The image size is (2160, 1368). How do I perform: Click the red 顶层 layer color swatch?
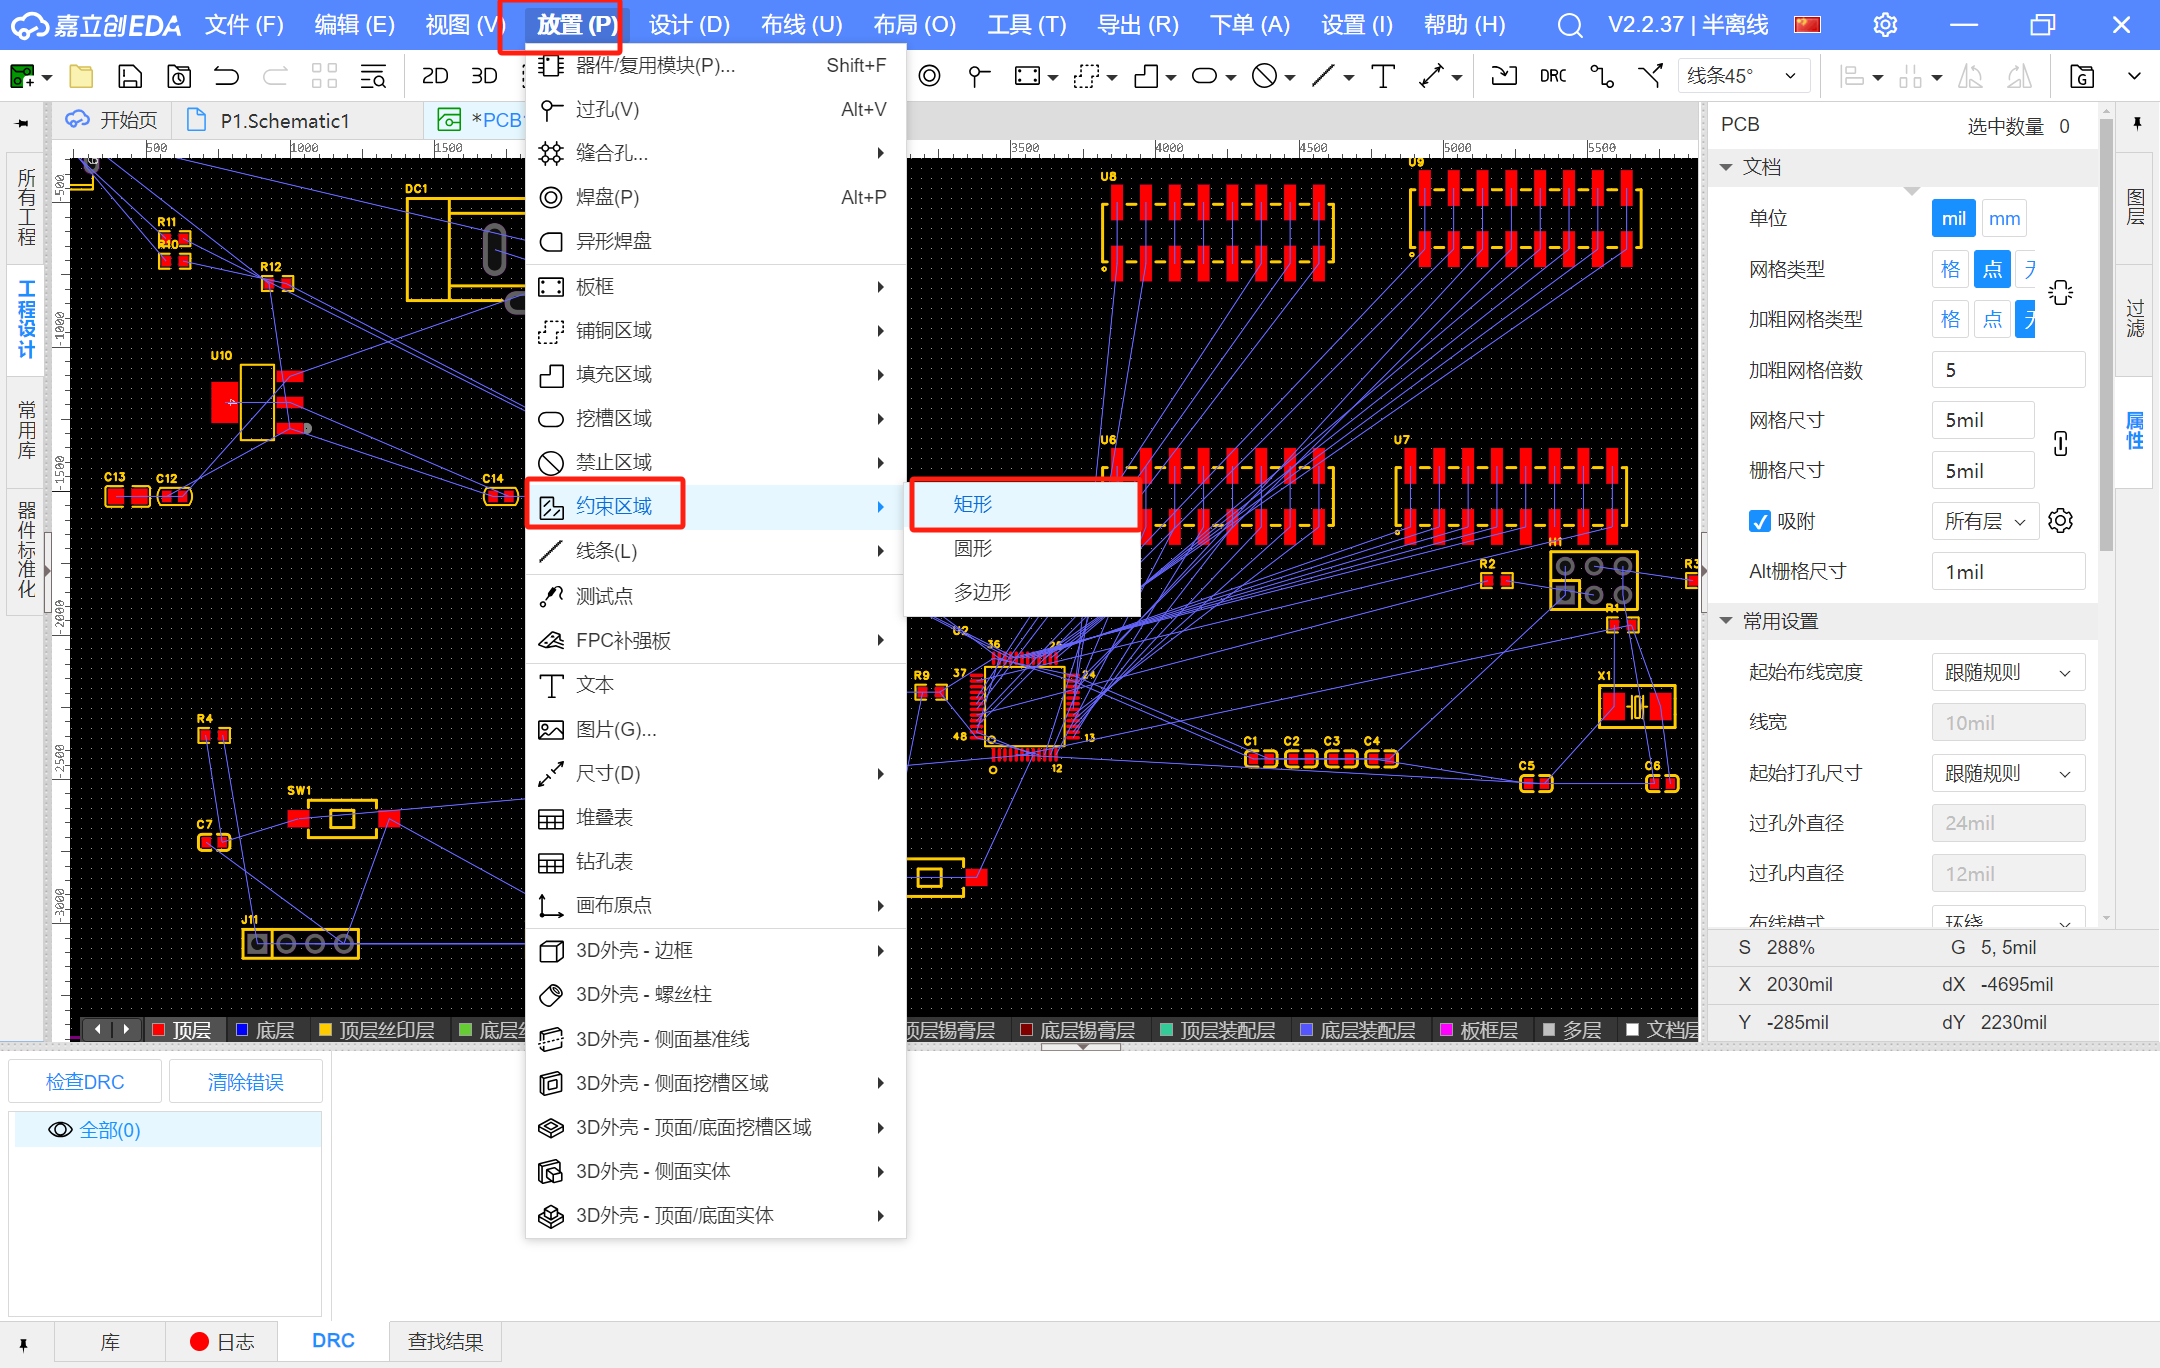[x=159, y=1030]
